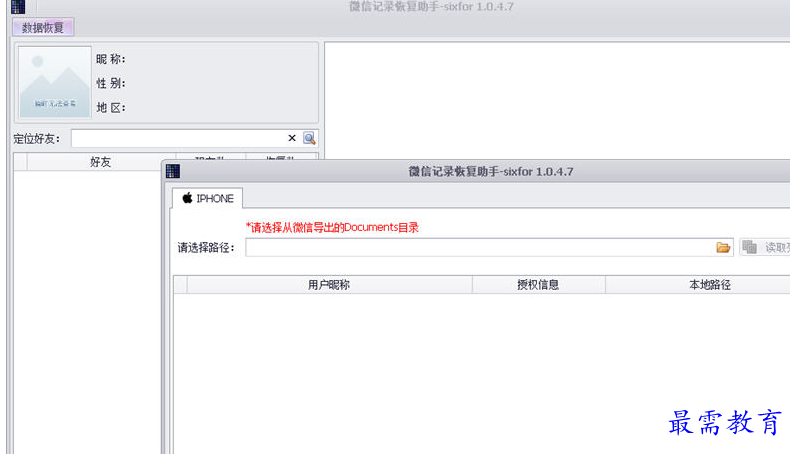Open the 数据恢复 menu button
Screen dimensions: 790x454
(x=43, y=27)
